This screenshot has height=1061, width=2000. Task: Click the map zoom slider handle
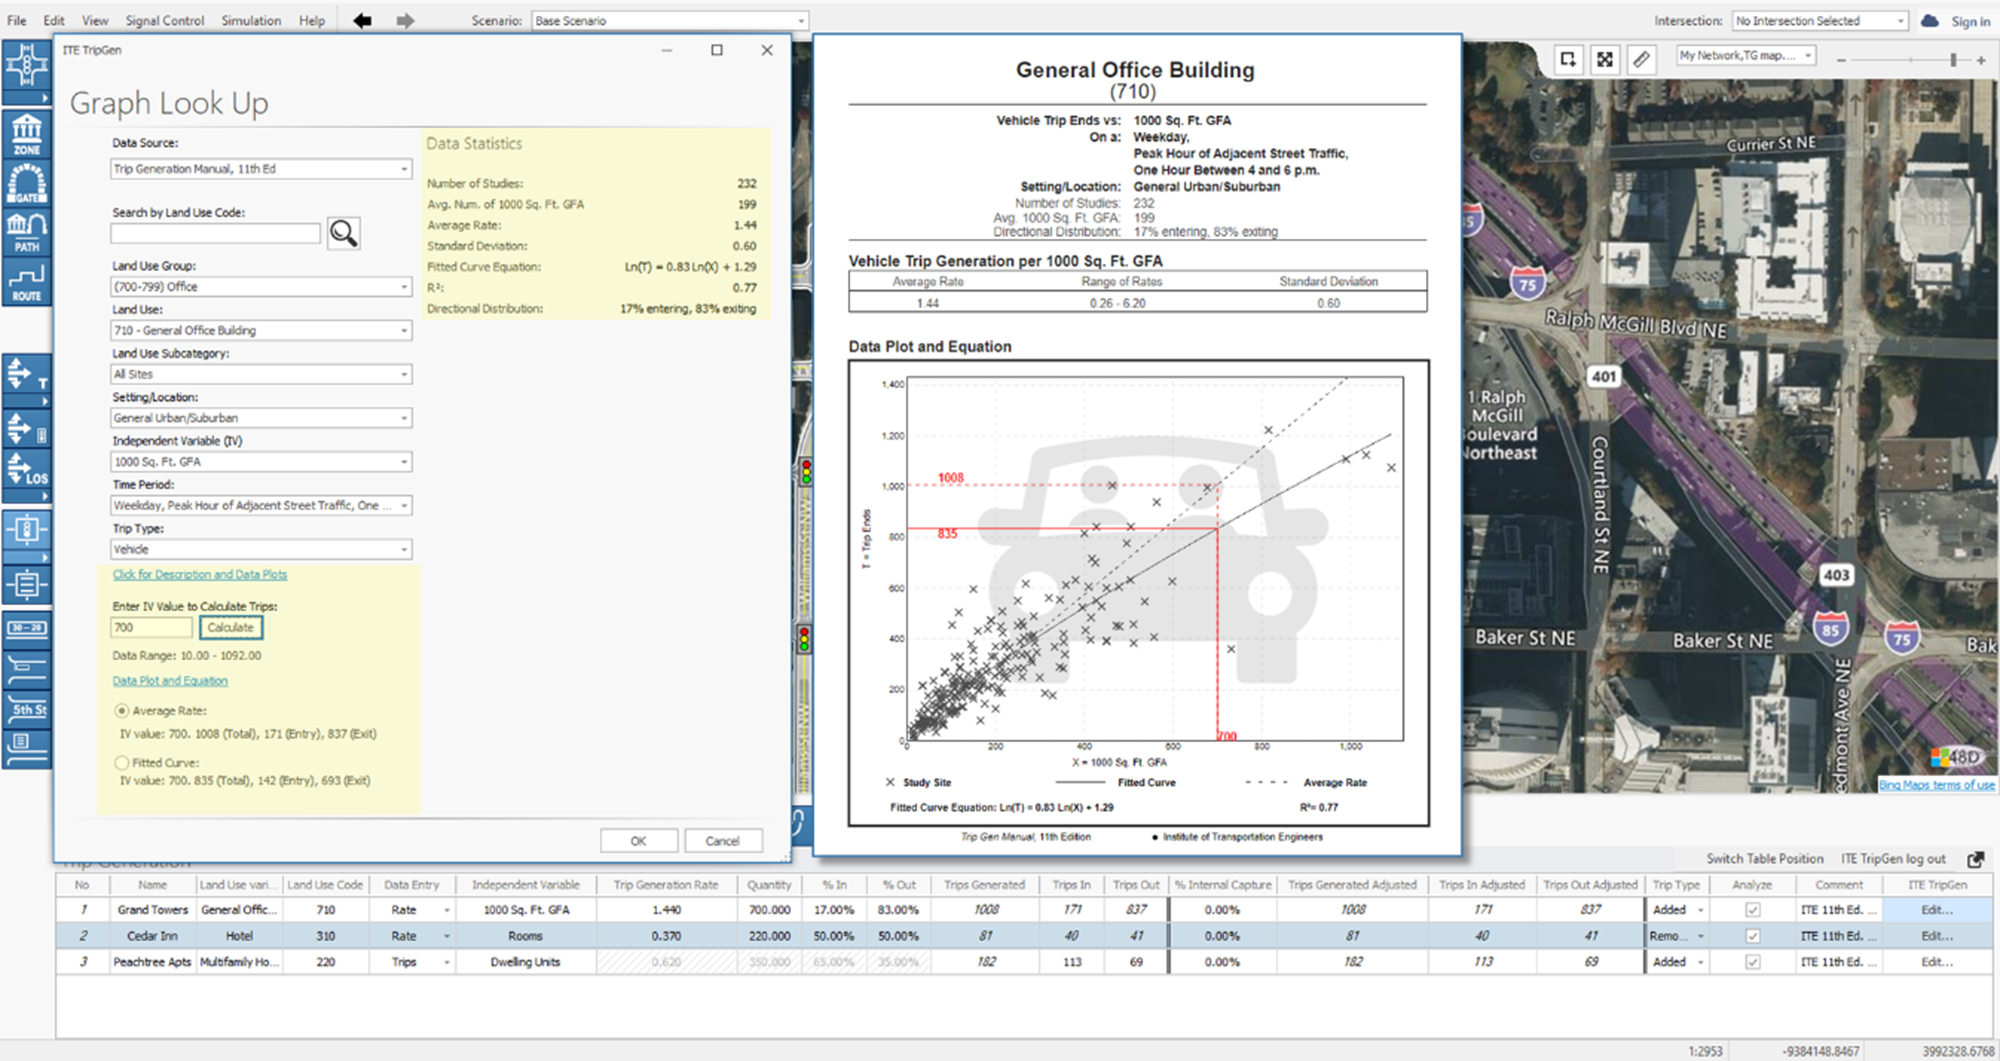1953,60
